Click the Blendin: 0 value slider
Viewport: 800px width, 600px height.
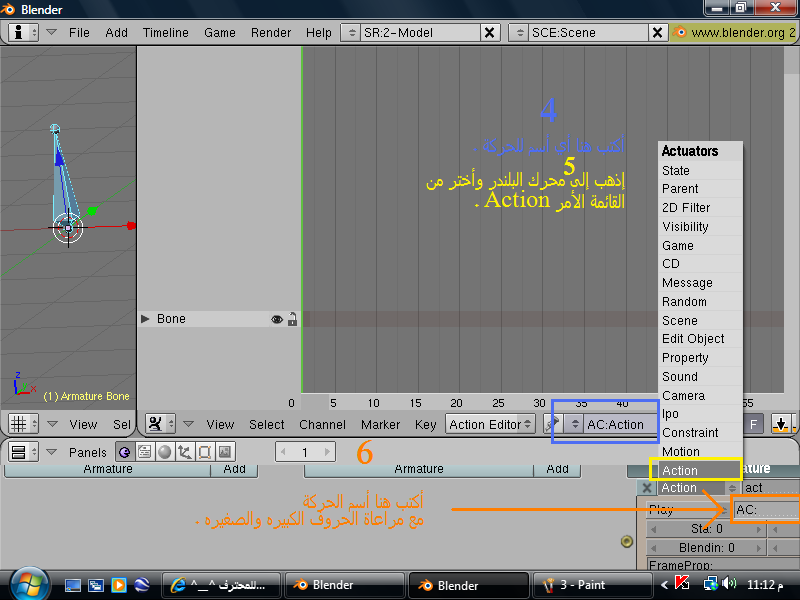click(707, 548)
